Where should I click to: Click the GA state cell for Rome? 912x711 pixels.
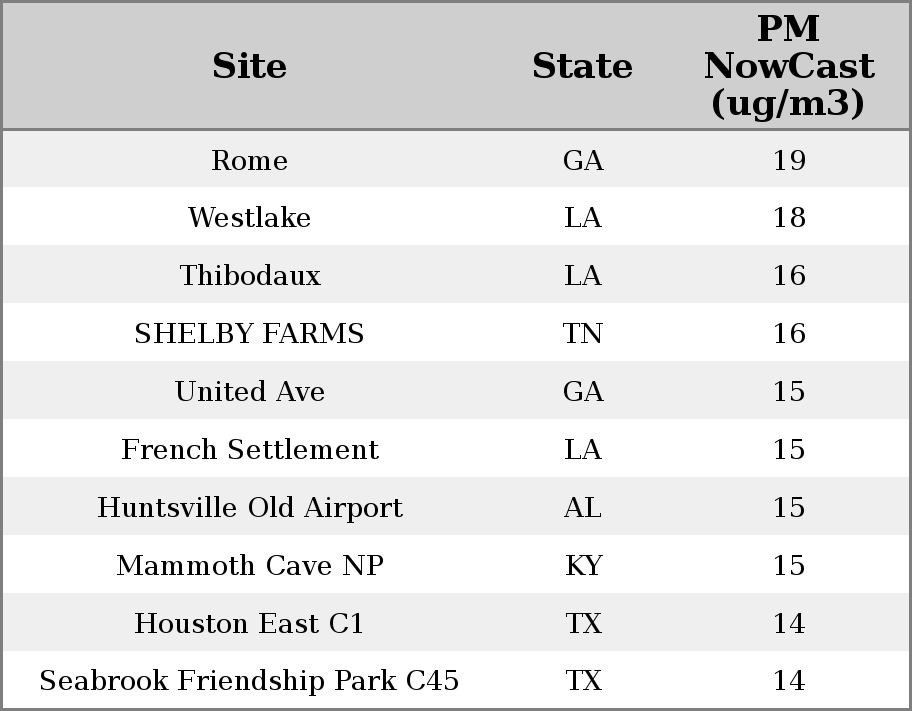click(x=583, y=160)
